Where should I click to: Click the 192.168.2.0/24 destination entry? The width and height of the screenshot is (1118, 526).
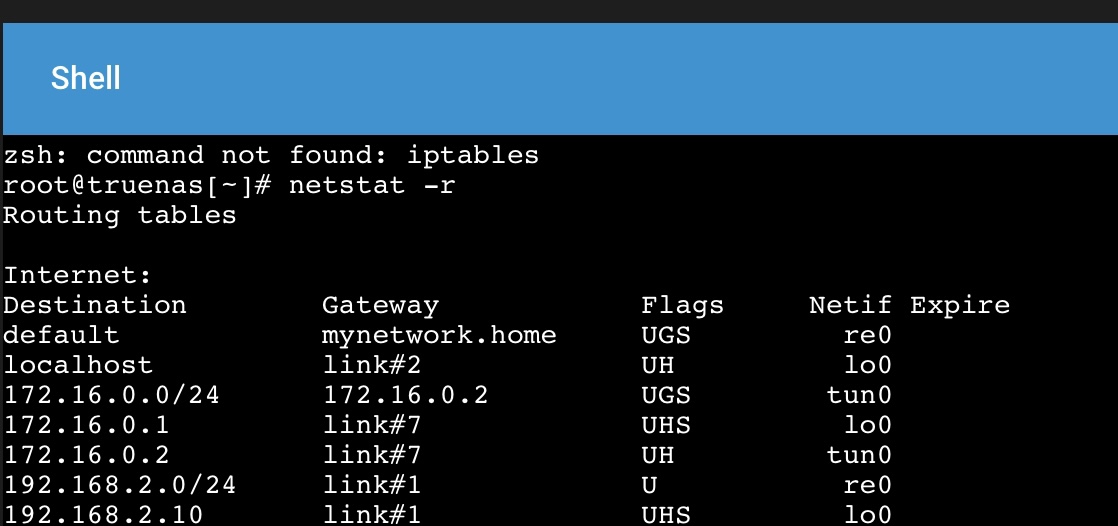pyautogui.click(x=120, y=485)
